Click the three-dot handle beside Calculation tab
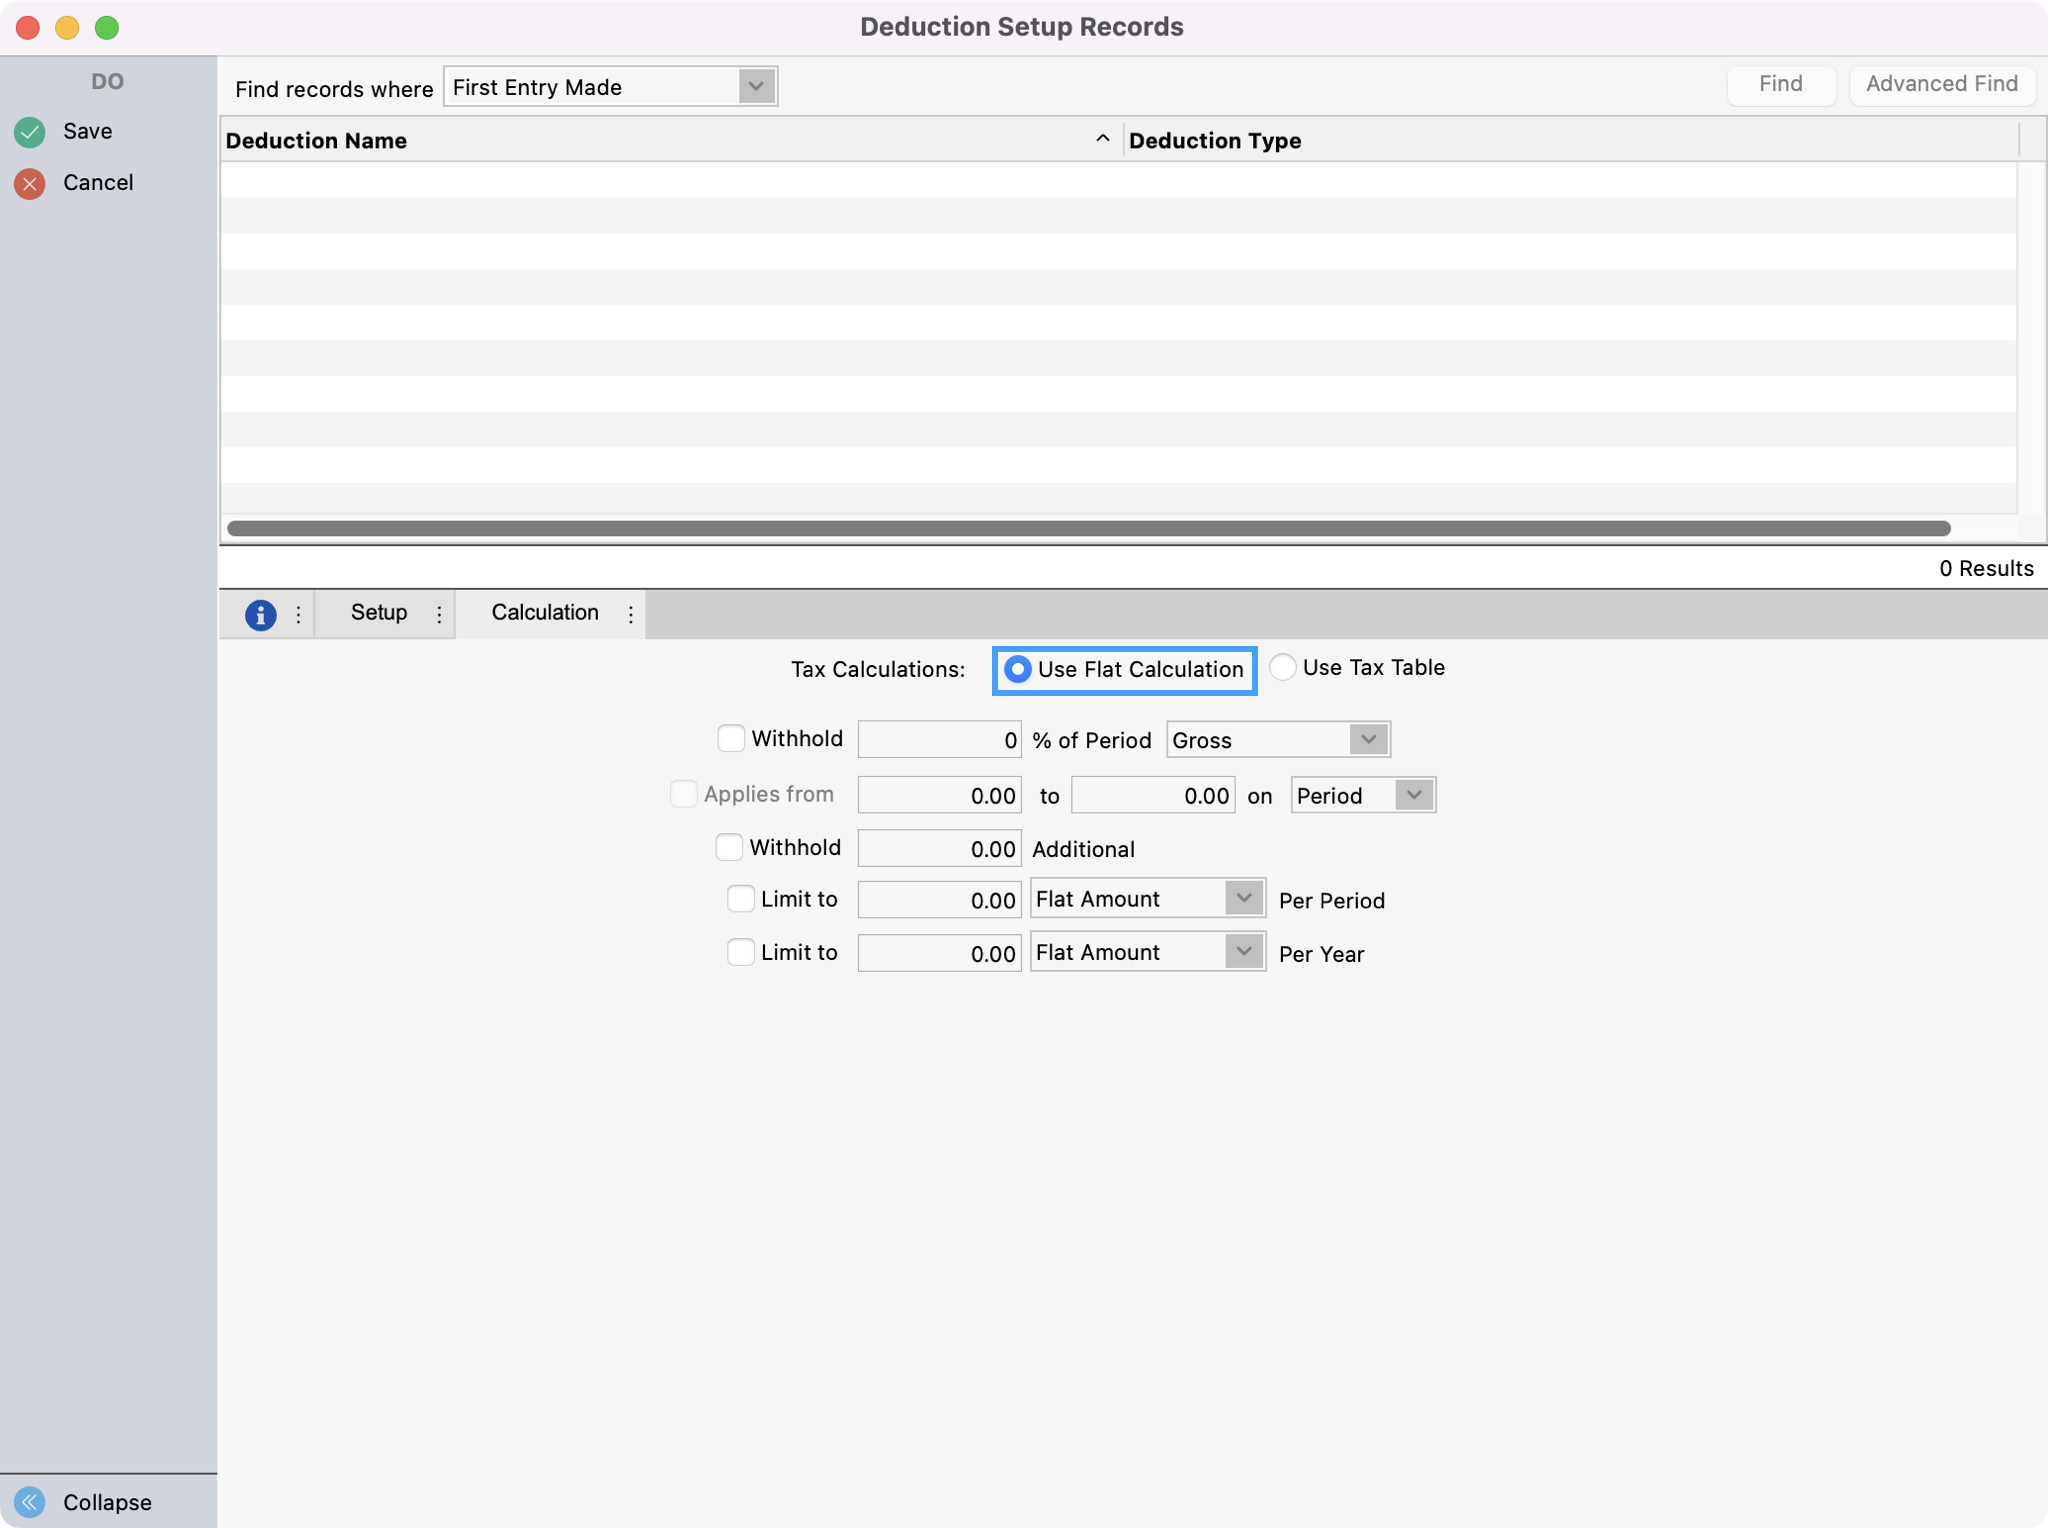Viewport: 2048px width, 1528px height. coord(630,614)
